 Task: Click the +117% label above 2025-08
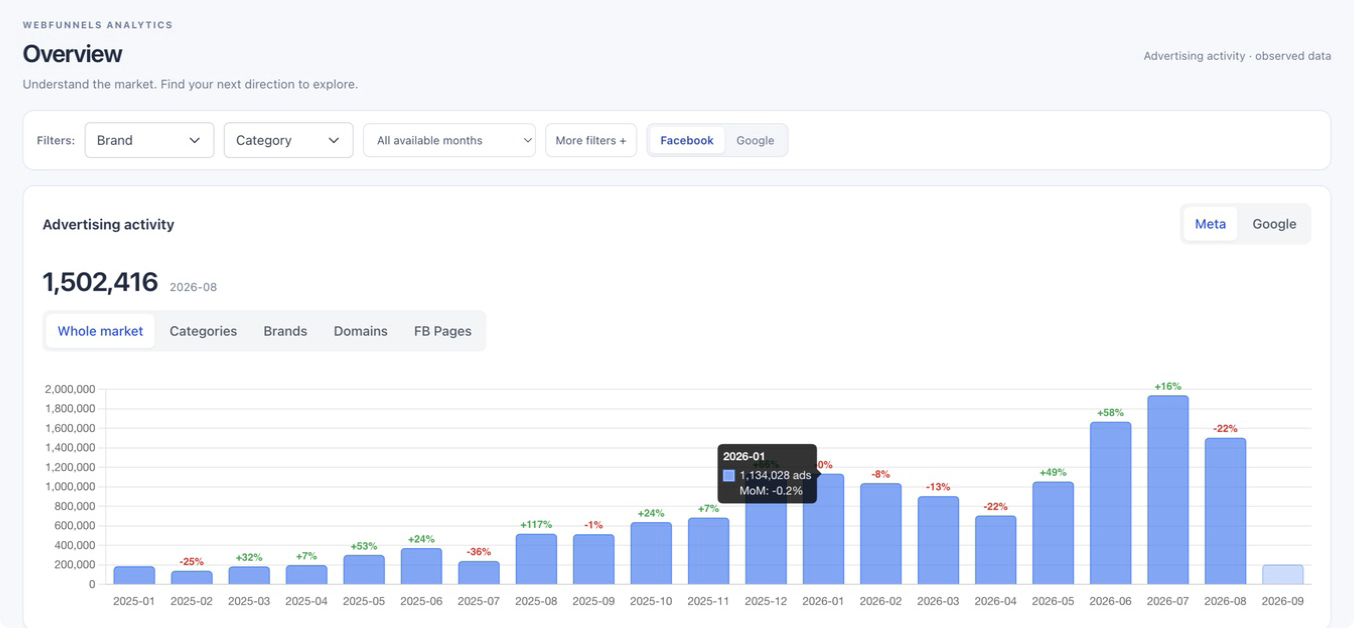click(x=536, y=525)
